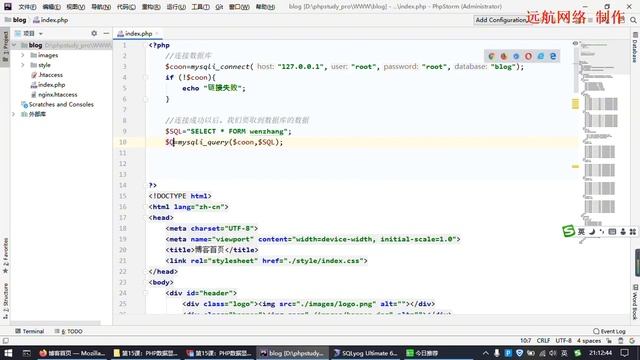Expand the images folder in project tree
The image size is (640, 360).
point(23,55)
